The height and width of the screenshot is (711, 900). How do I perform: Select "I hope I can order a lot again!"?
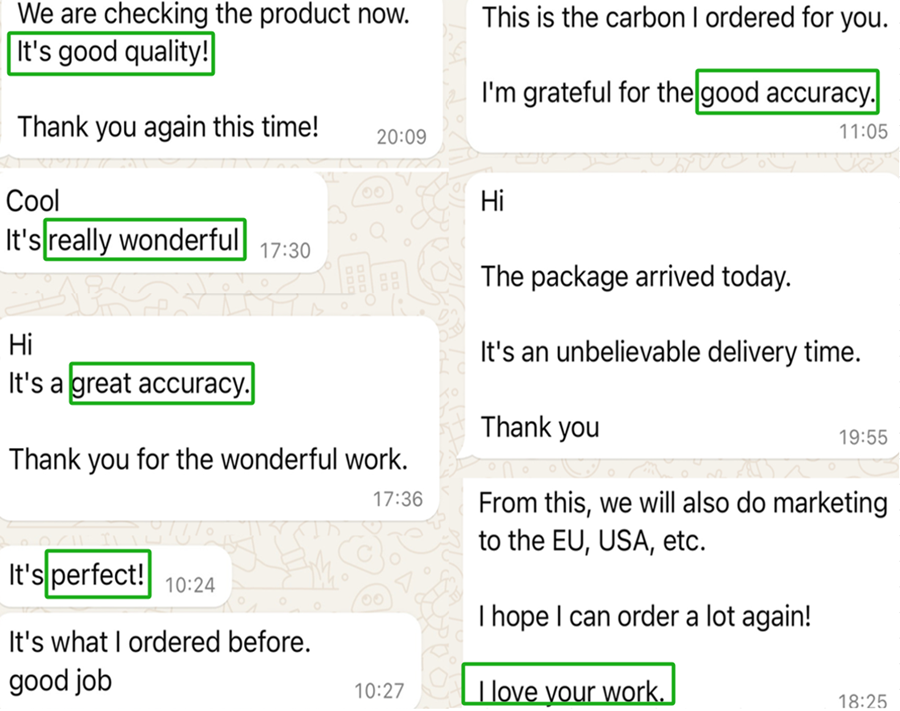coord(645,616)
